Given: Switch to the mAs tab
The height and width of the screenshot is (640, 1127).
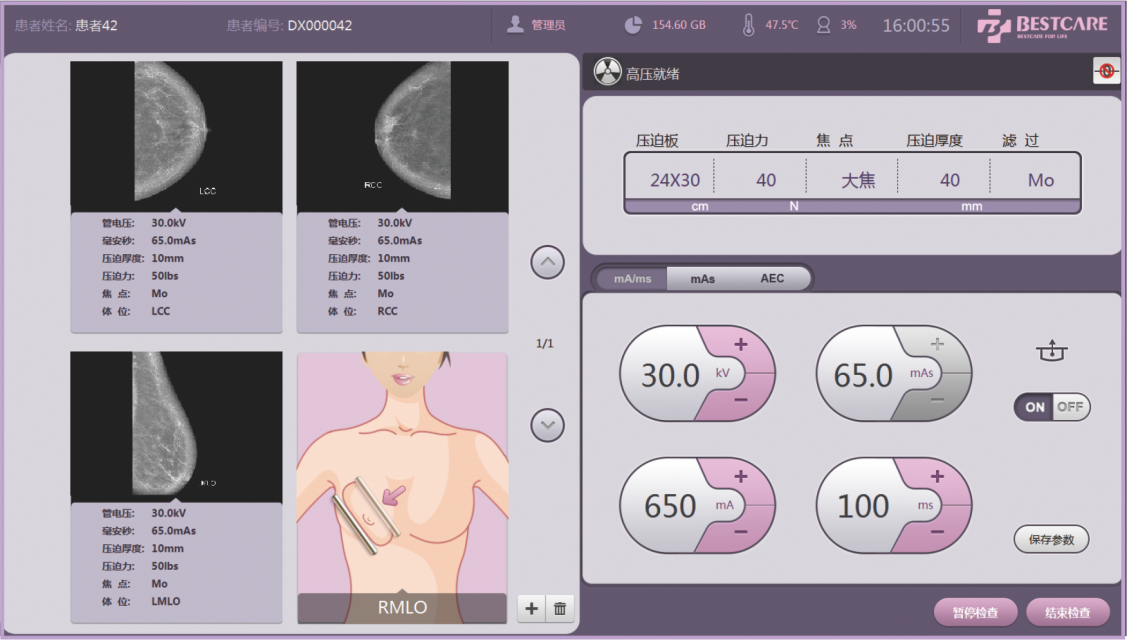Looking at the screenshot, I should tap(703, 279).
